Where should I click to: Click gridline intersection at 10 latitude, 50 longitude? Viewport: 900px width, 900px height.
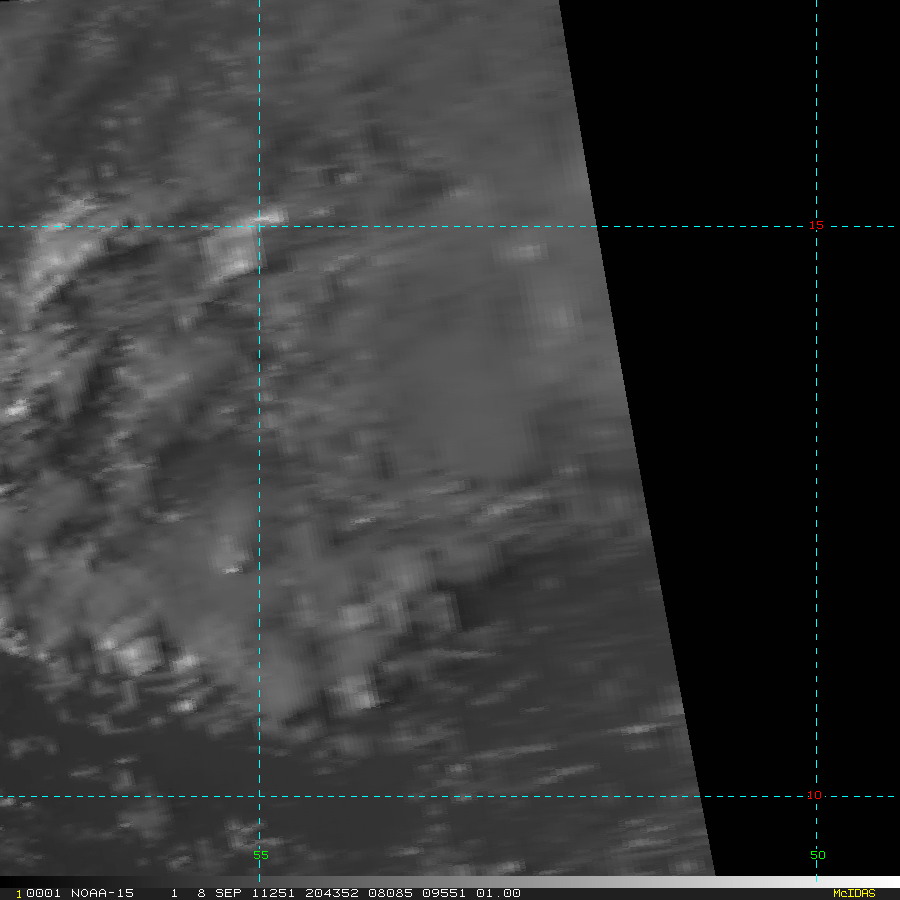pos(817,797)
